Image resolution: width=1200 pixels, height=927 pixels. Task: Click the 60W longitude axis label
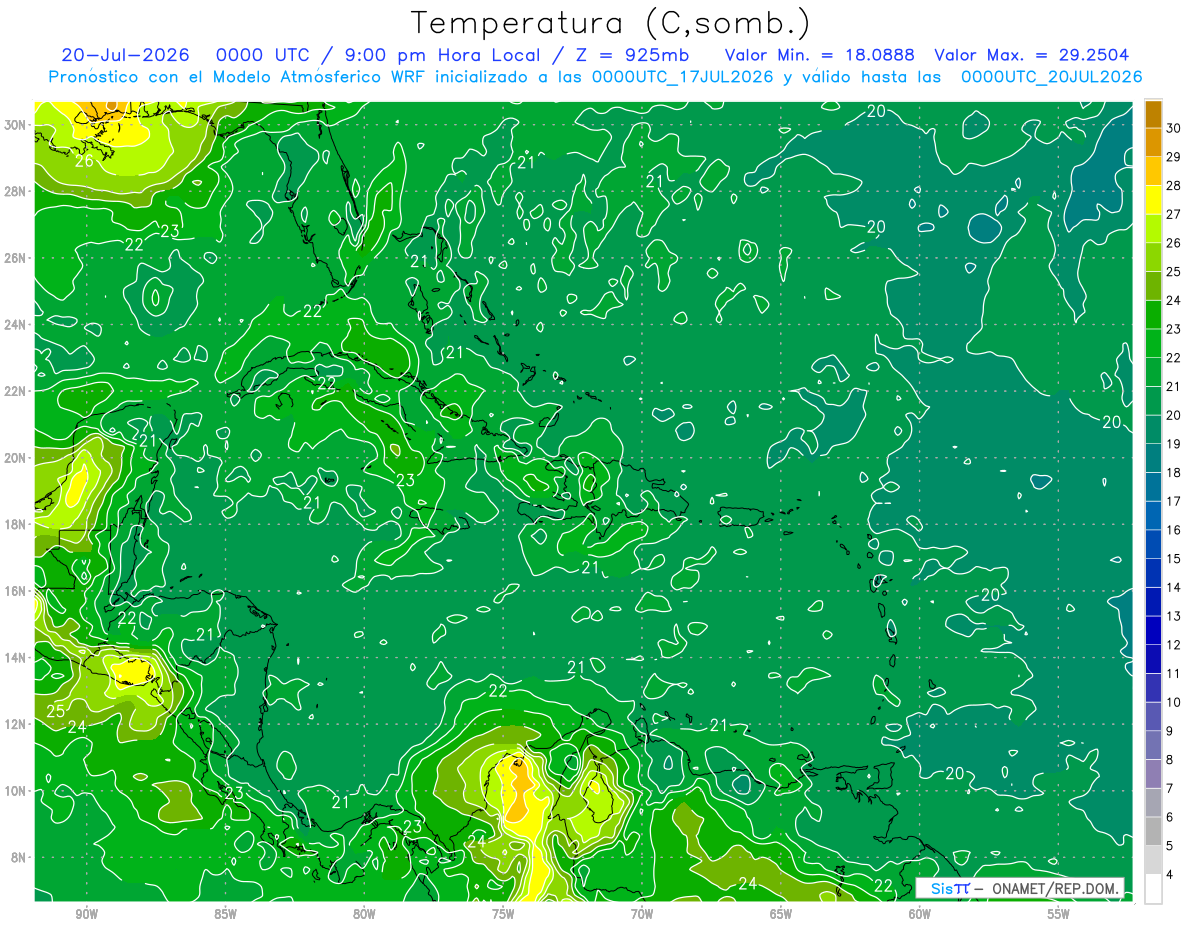[920, 914]
